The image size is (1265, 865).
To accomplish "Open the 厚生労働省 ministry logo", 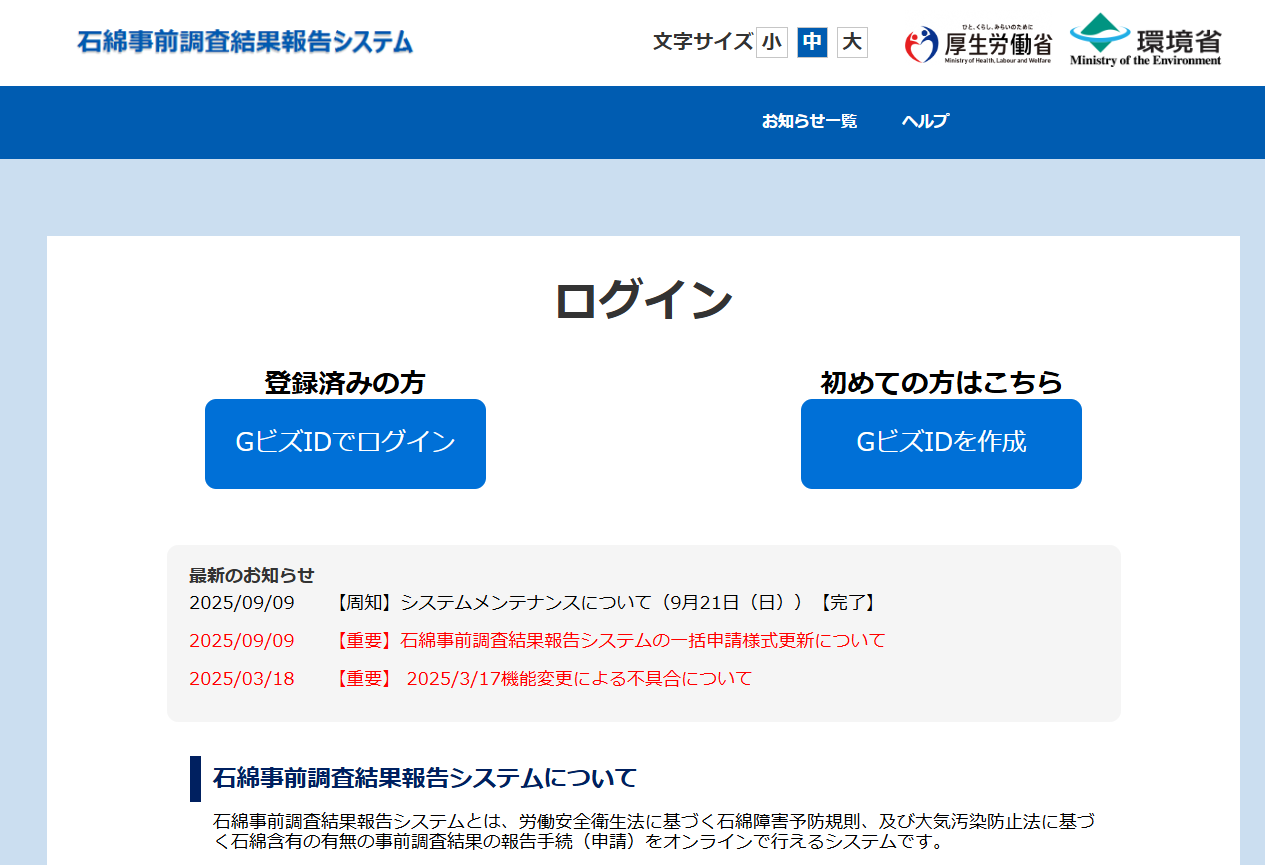I will [x=978, y=43].
